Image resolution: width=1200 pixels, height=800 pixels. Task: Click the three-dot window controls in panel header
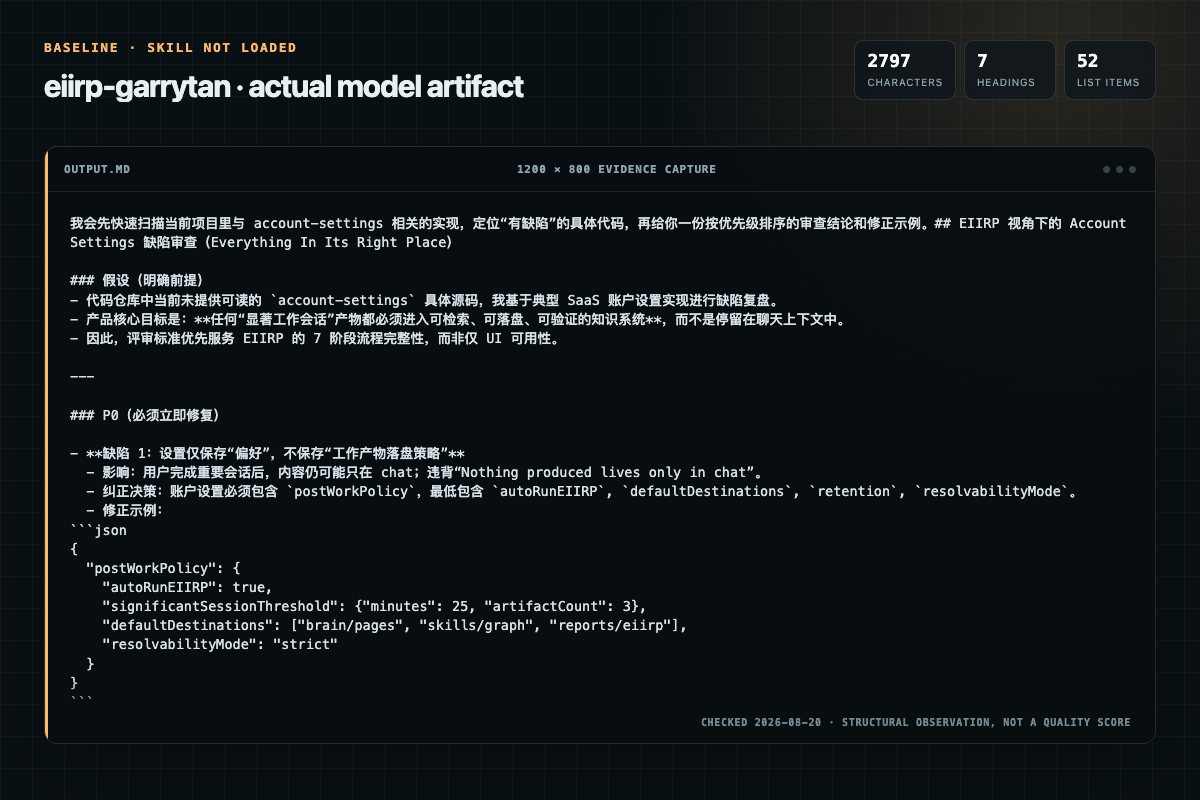(x=1119, y=170)
